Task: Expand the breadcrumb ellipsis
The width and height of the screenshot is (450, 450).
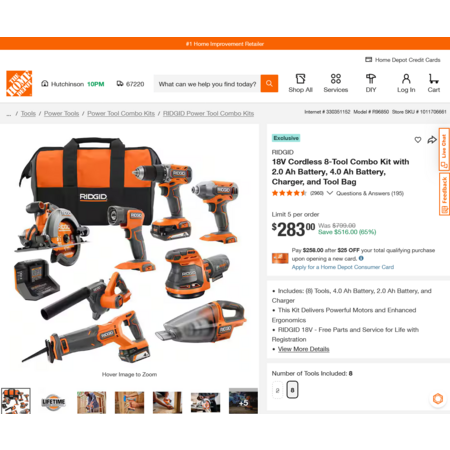Action: (9, 114)
